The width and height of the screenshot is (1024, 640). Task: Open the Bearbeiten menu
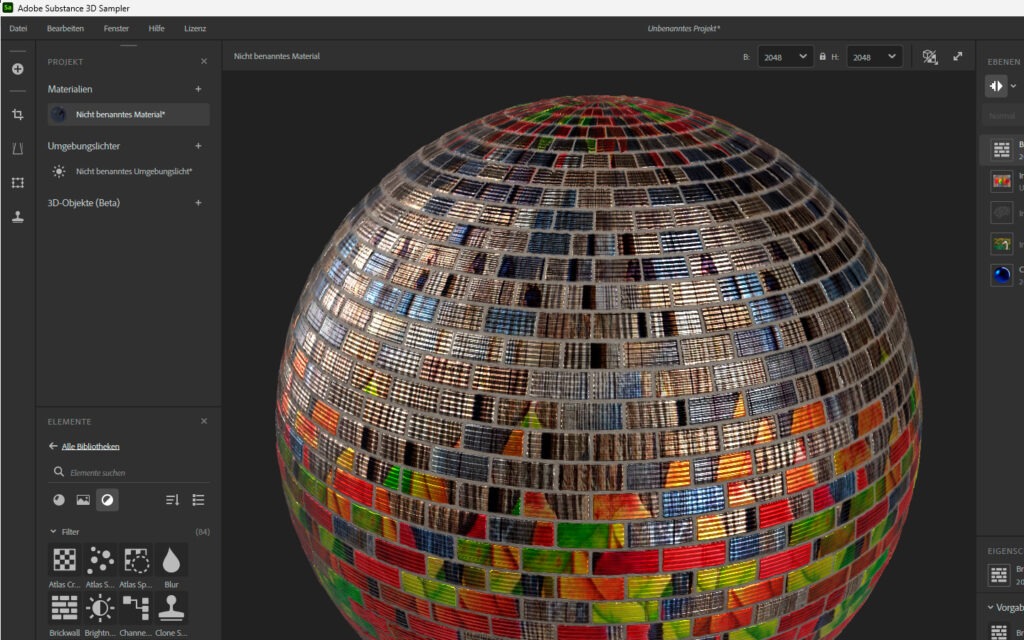click(65, 28)
